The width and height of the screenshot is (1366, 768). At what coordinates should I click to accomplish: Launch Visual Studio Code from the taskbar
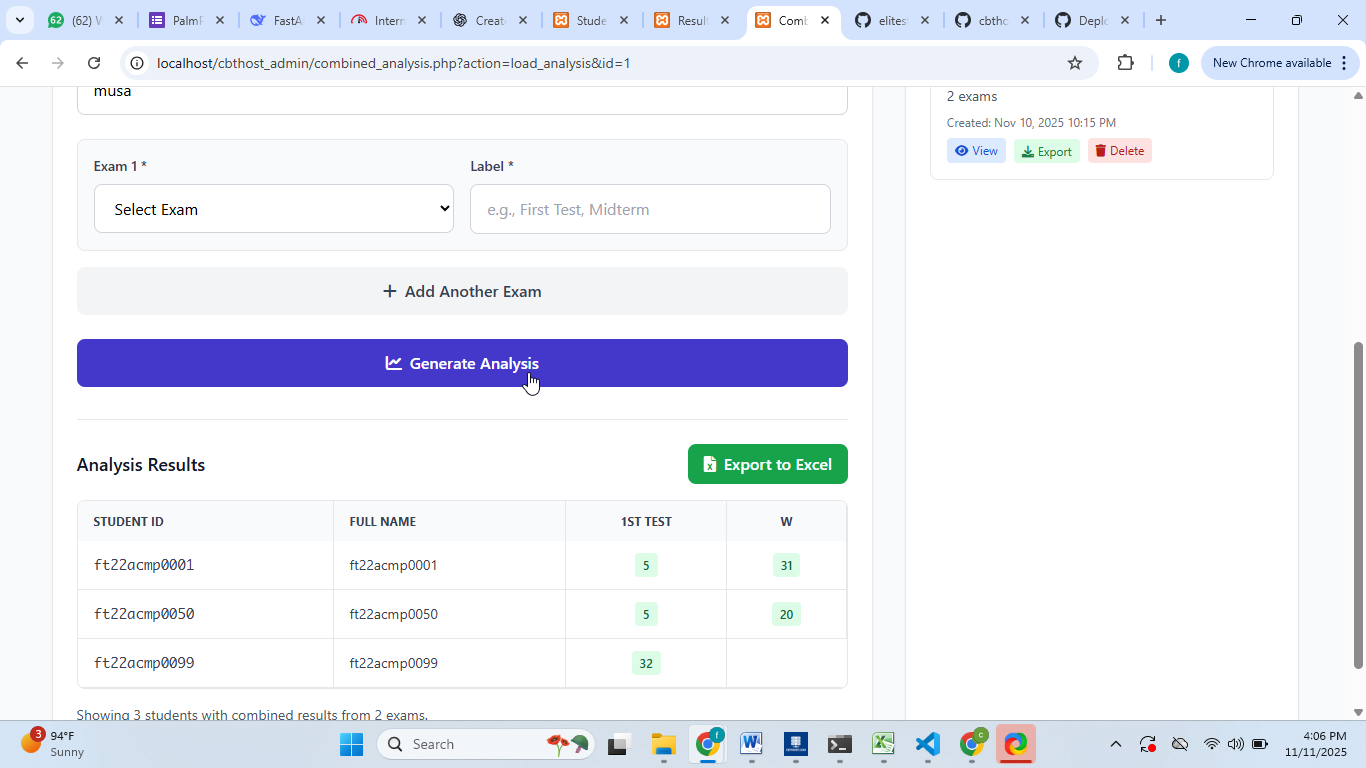[927, 744]
